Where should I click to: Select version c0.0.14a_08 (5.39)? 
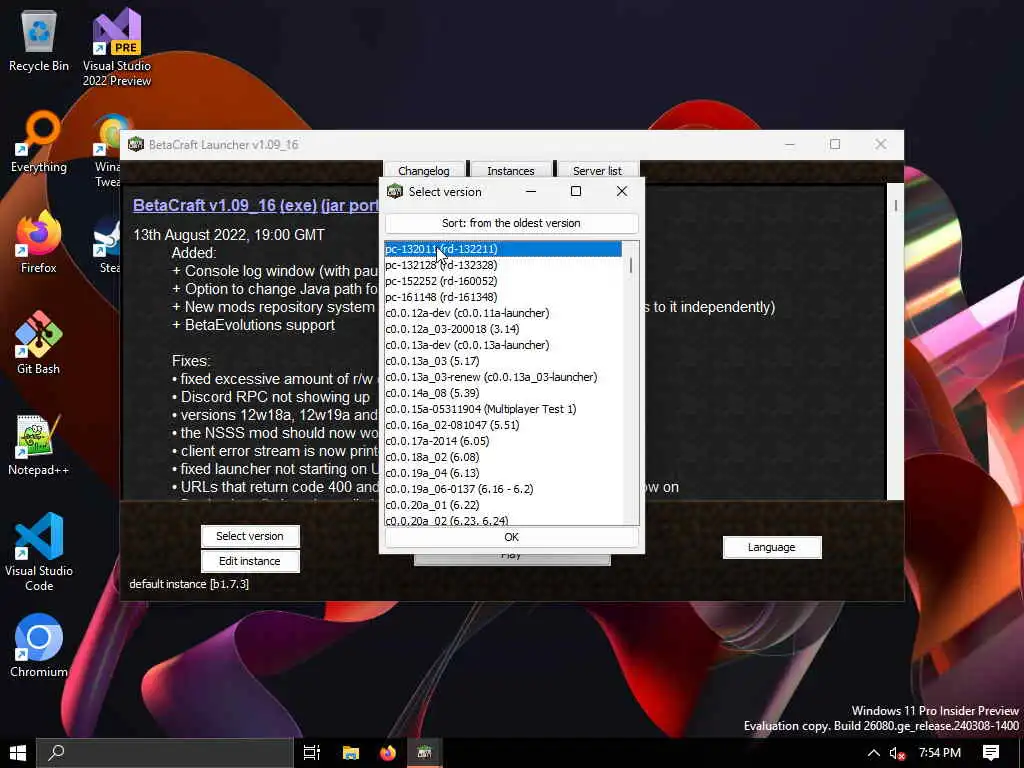(x=503, y=393)
